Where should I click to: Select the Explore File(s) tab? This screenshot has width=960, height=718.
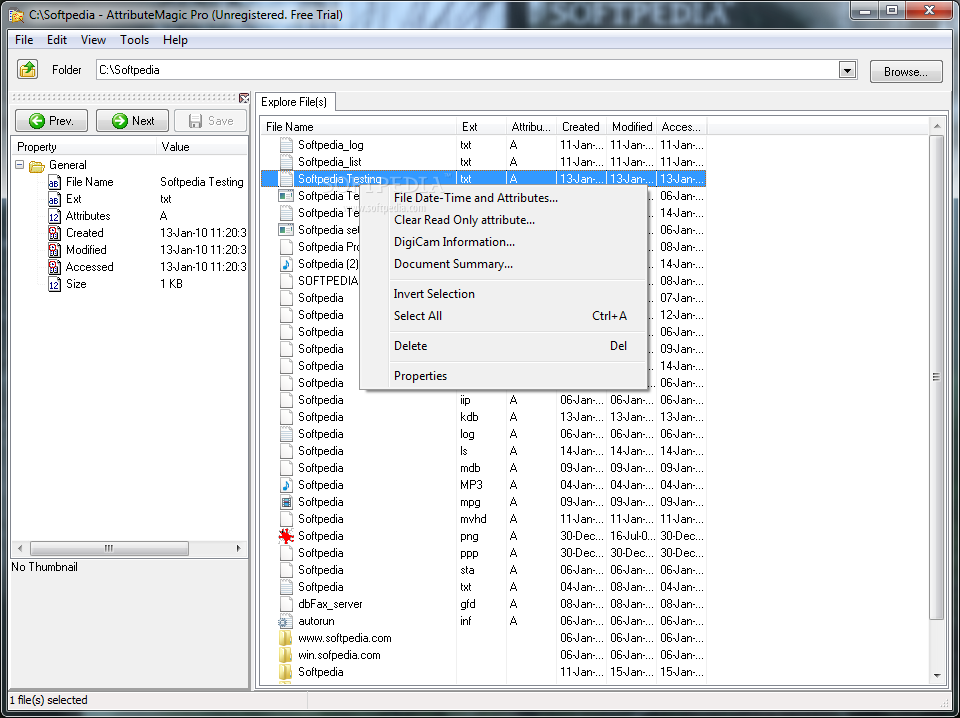tap(294, 102)
